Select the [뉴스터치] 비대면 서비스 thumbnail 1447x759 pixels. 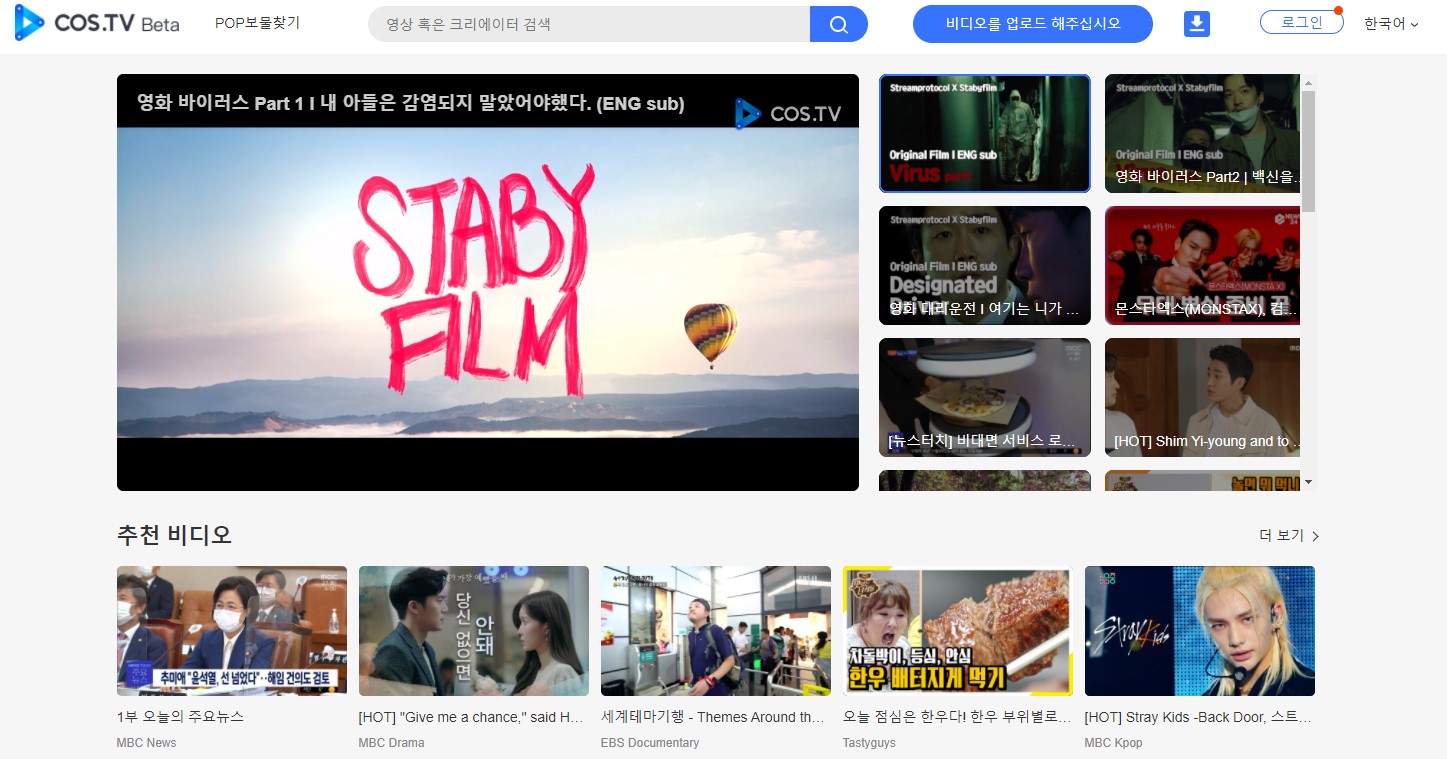coord(985,397)
